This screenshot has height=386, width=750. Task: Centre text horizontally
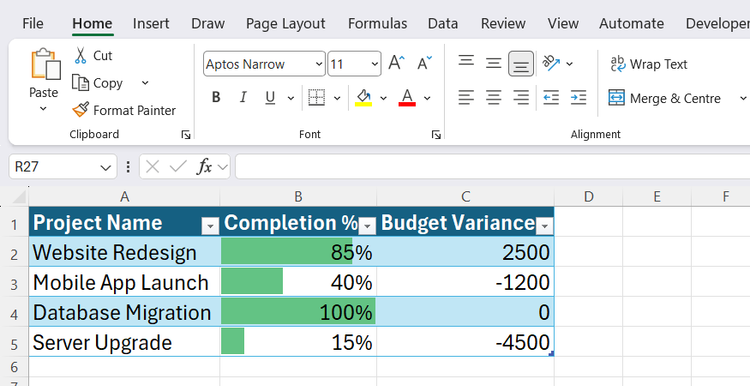494,98
